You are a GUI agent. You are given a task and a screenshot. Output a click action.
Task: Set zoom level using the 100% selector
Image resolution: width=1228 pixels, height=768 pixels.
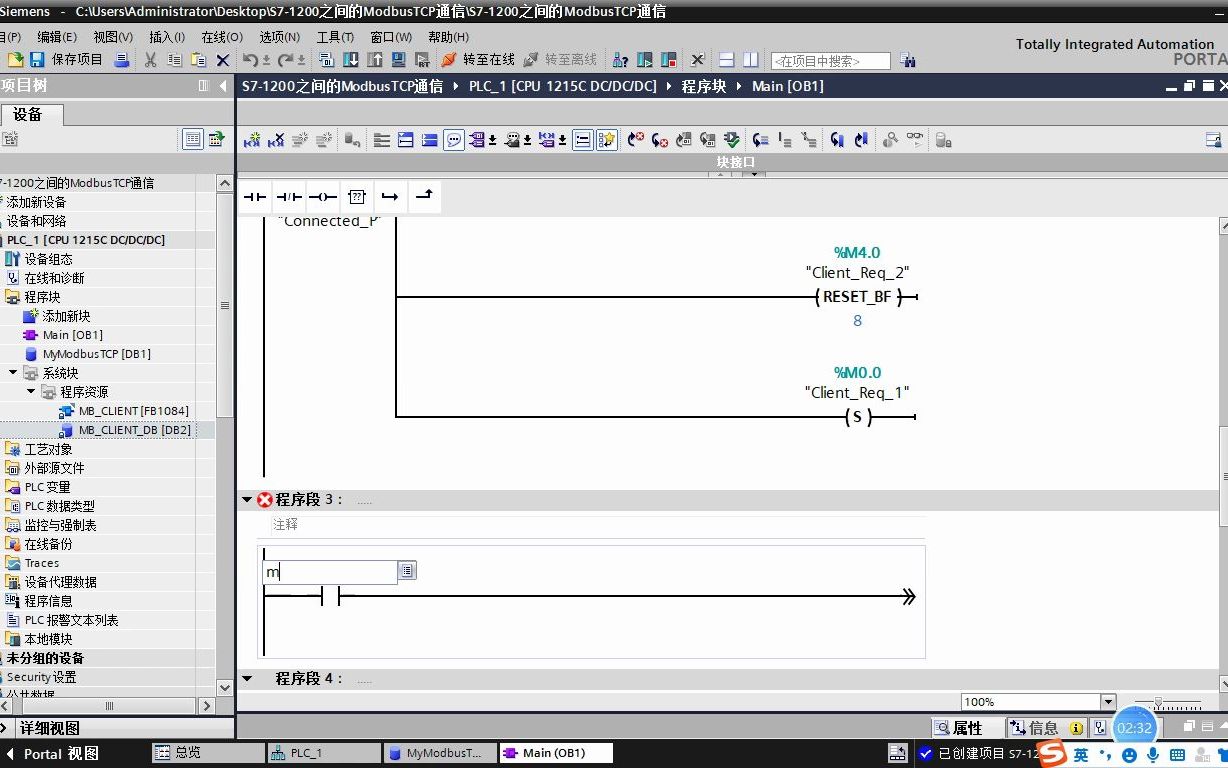click(x=1035, y=701)
